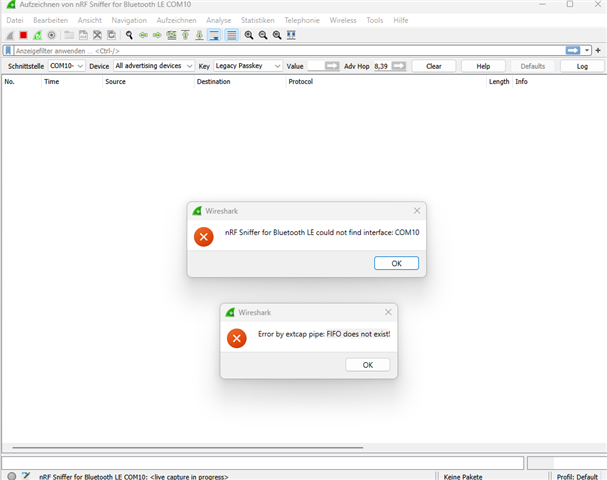The image size is (607, 480).
Task: Open the Wireless menu
Action: point(343,20)
